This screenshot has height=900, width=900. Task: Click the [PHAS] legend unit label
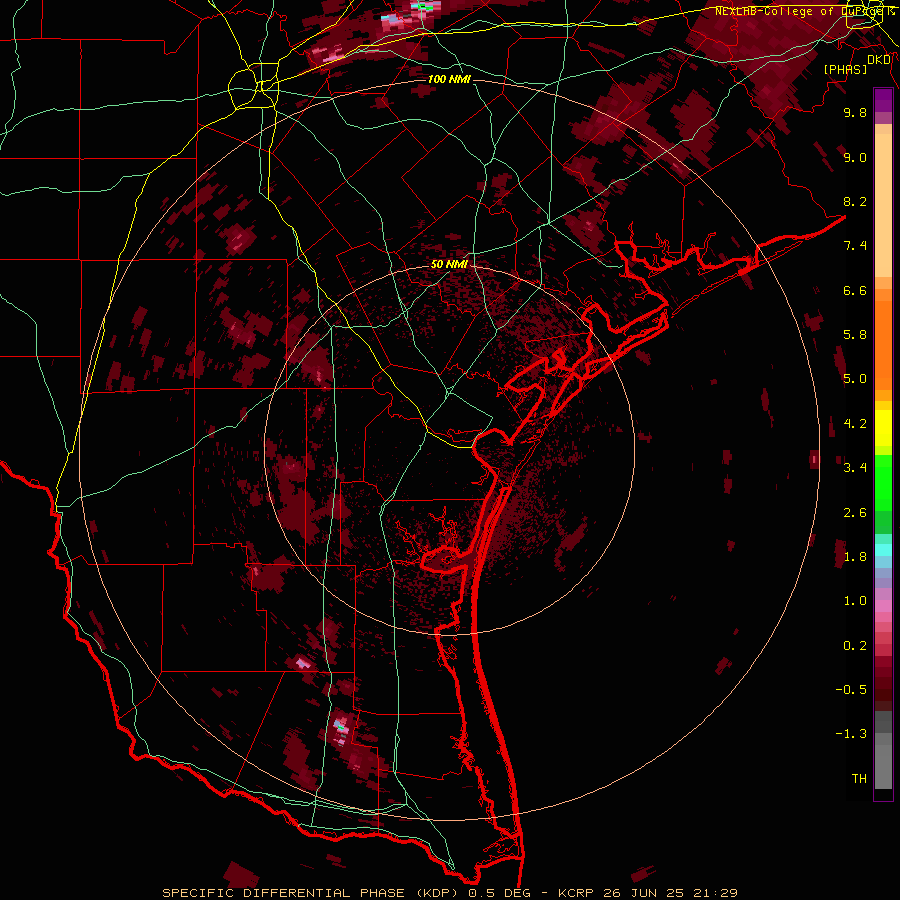pyautogui.click(x=845, y=69)
